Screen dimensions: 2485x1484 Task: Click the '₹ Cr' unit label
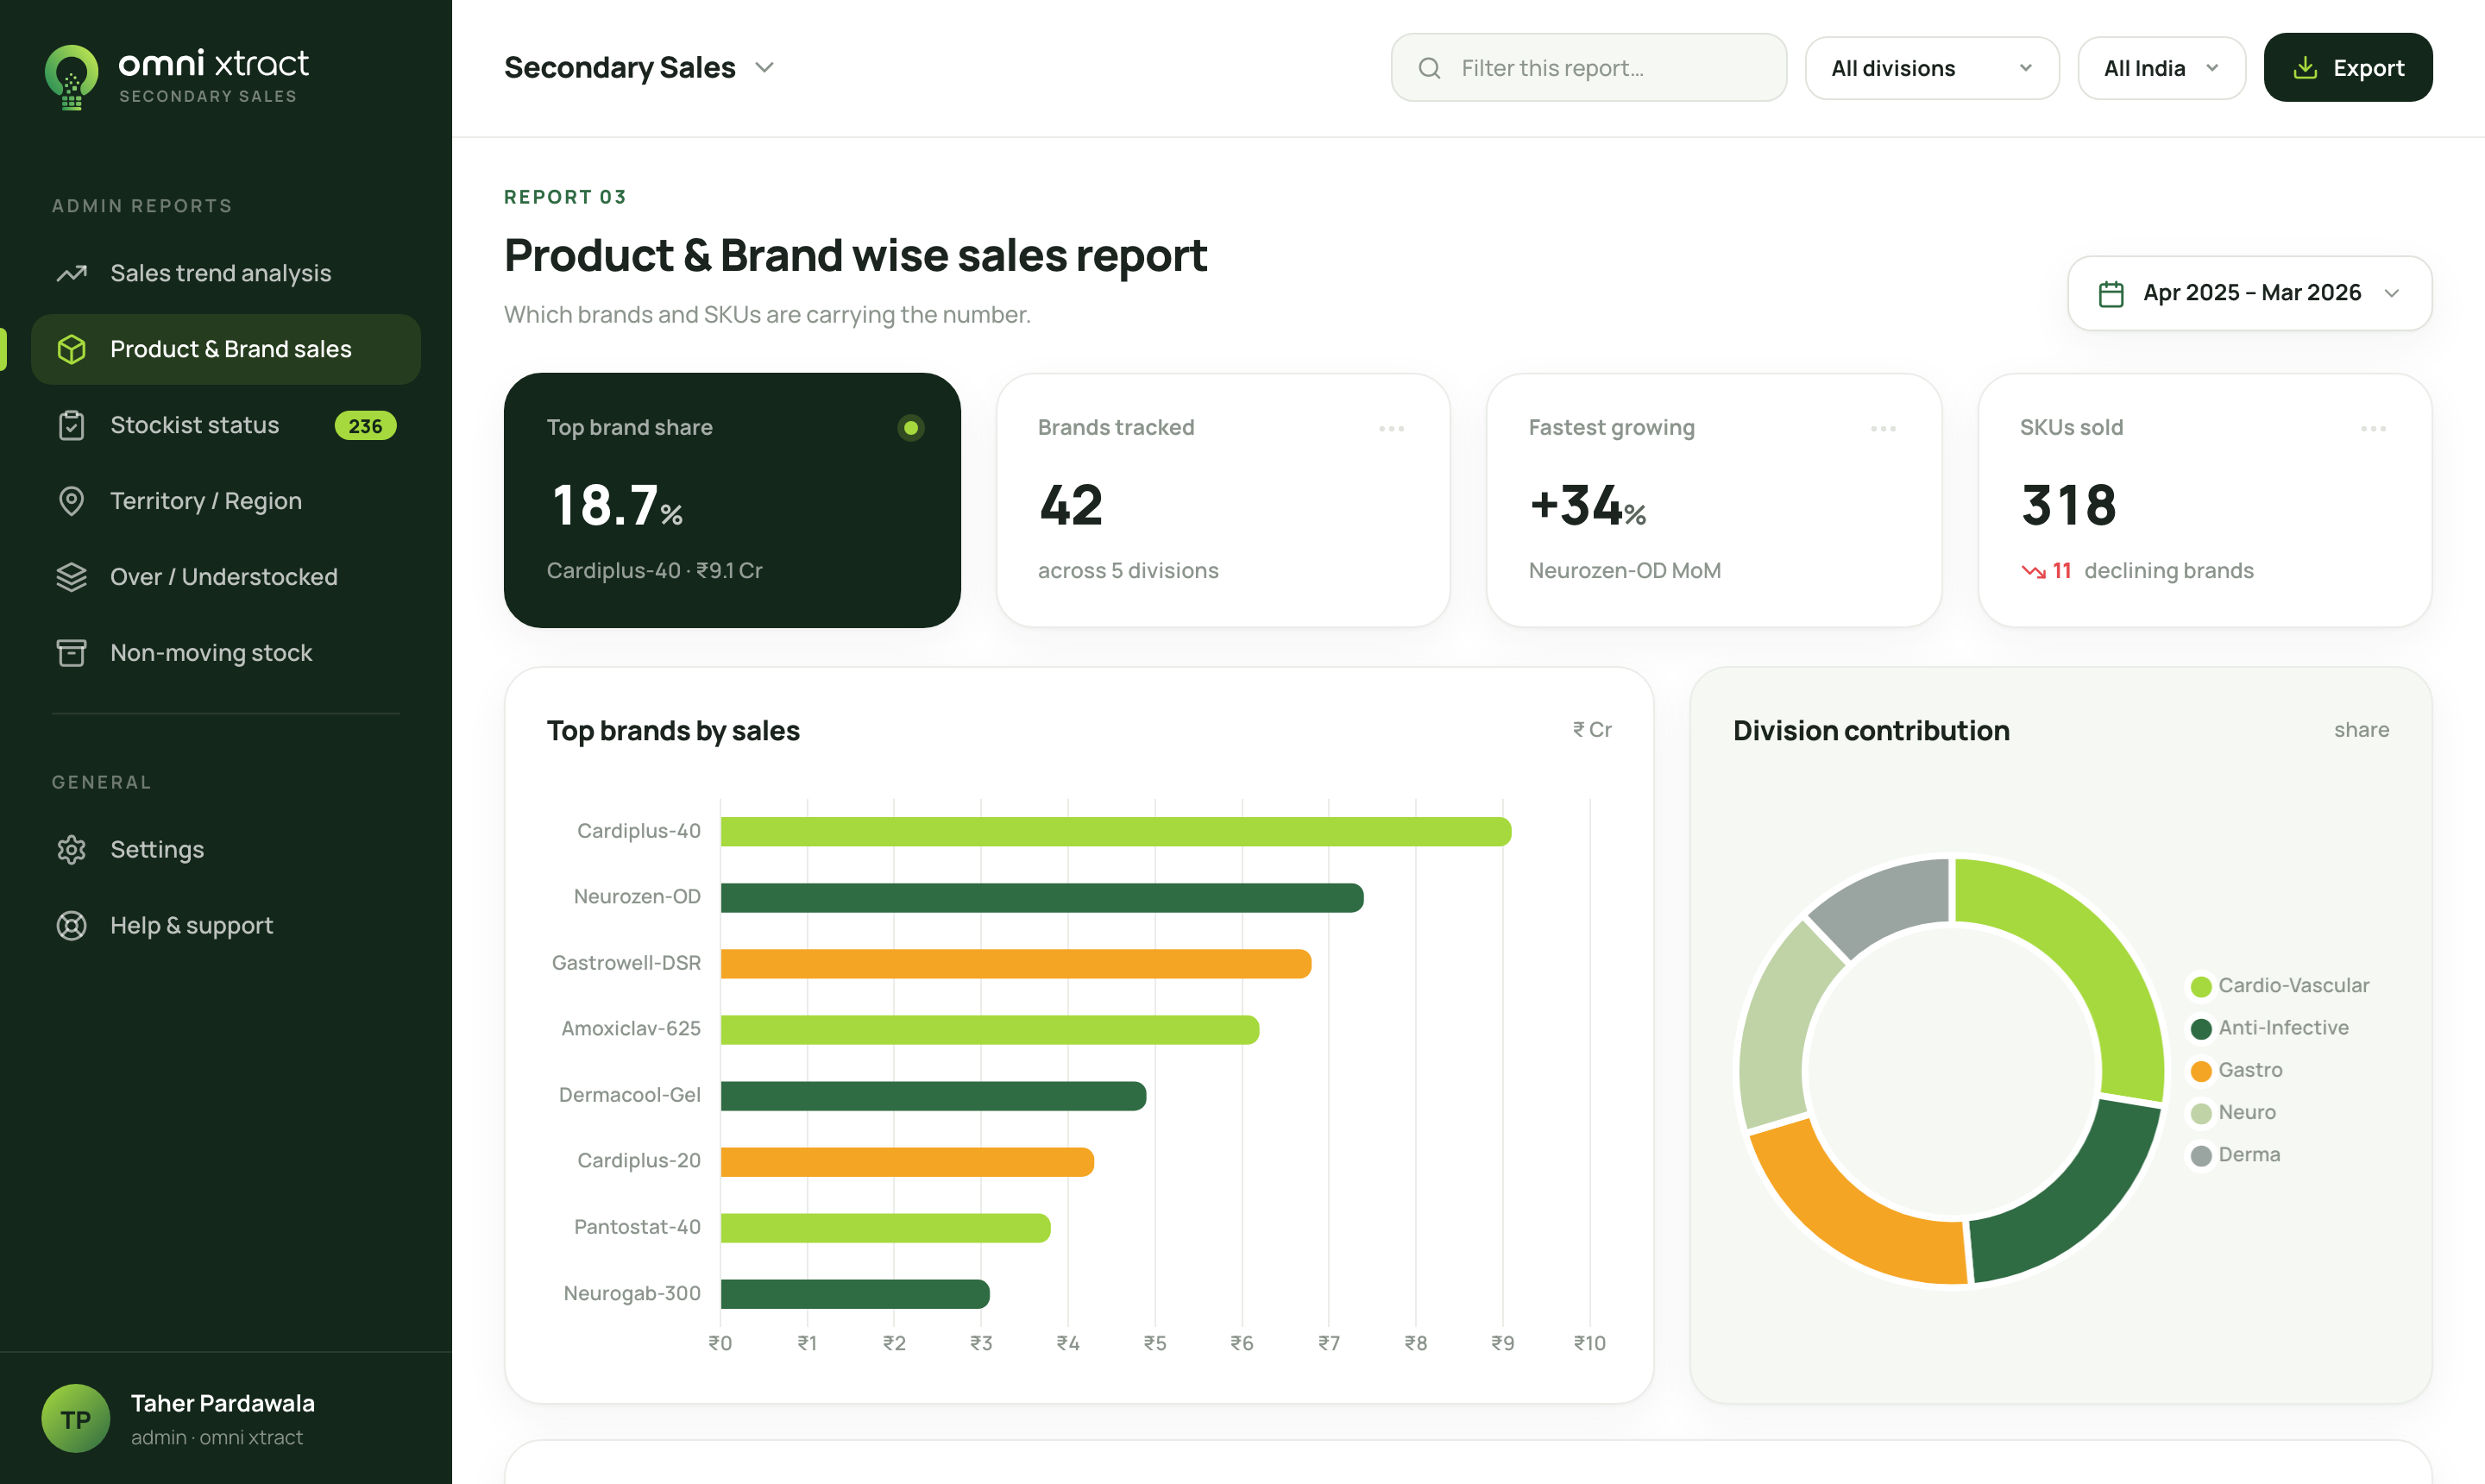pos(1592,730)
